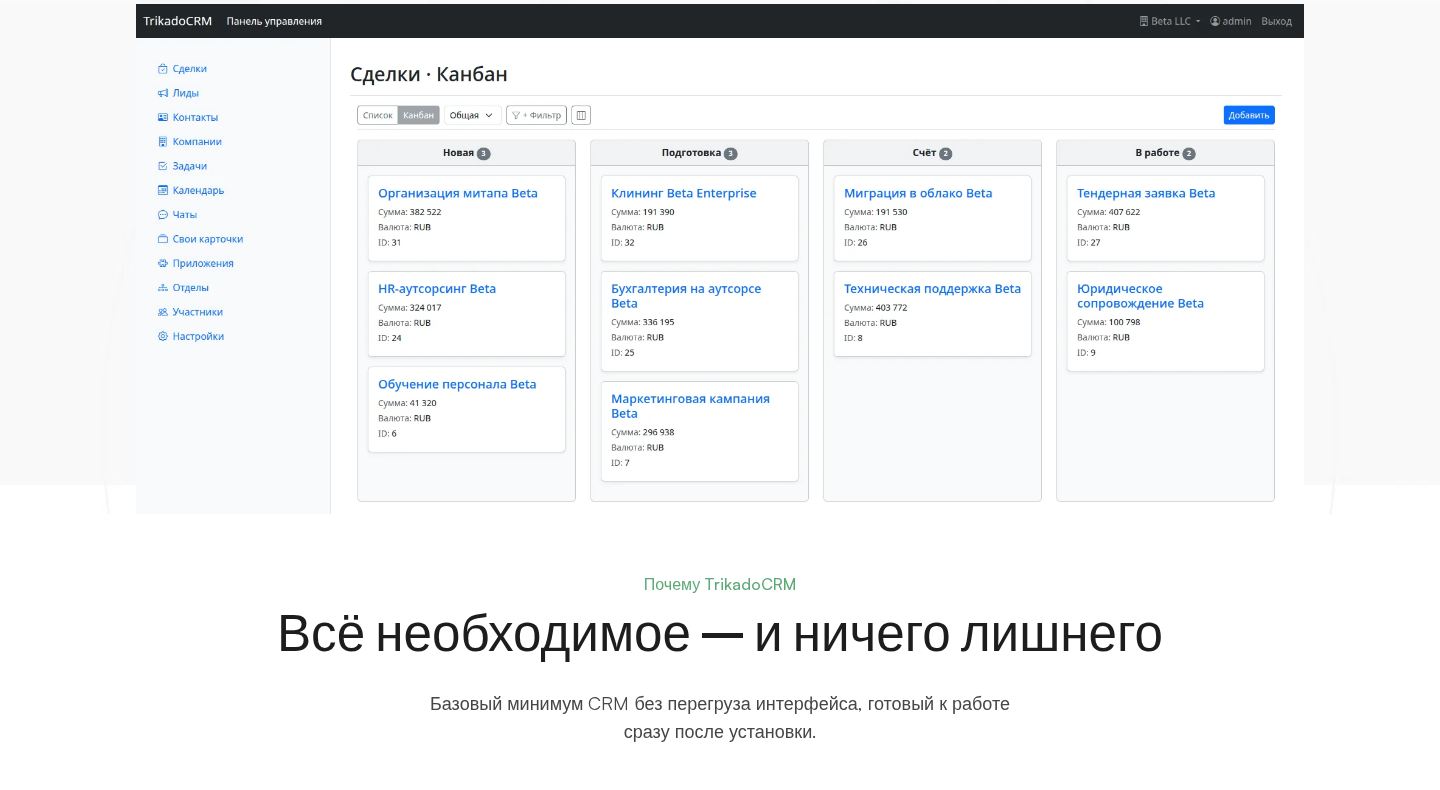Switch view to Список
This screenshot has width=1440, height=790.
[x=377, y=115]
